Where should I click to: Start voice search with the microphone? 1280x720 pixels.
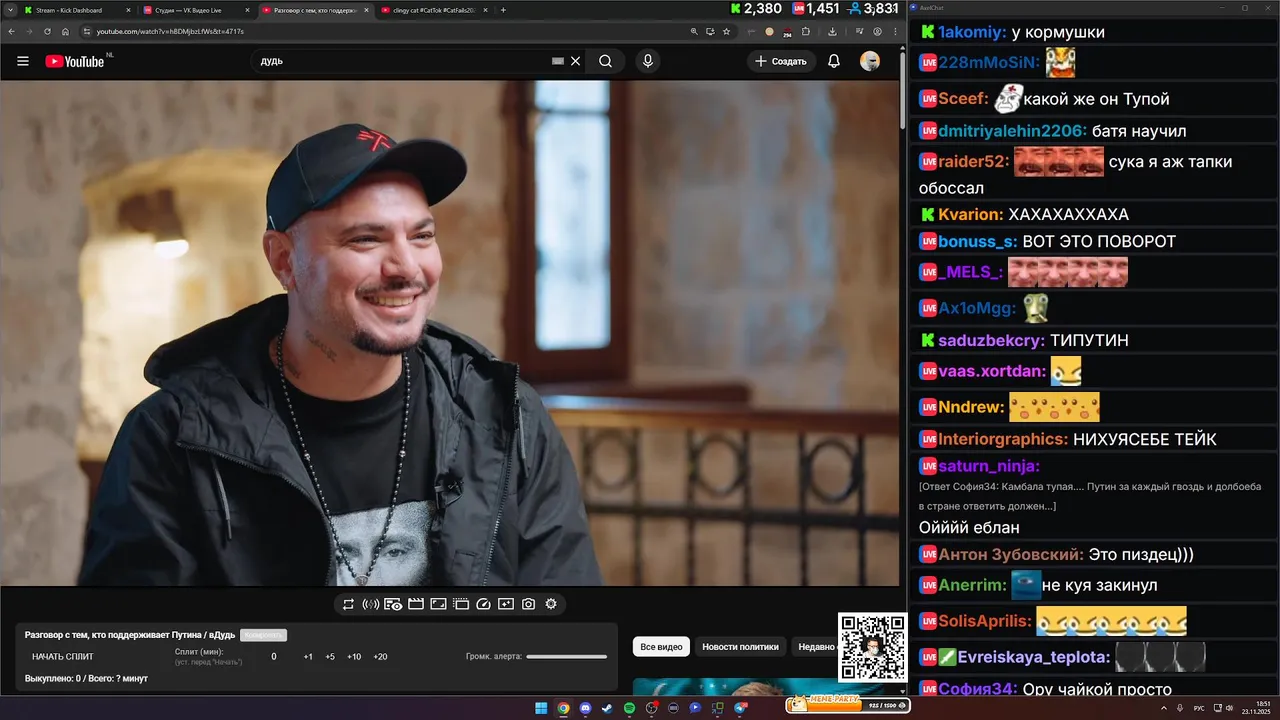[648, 61]
